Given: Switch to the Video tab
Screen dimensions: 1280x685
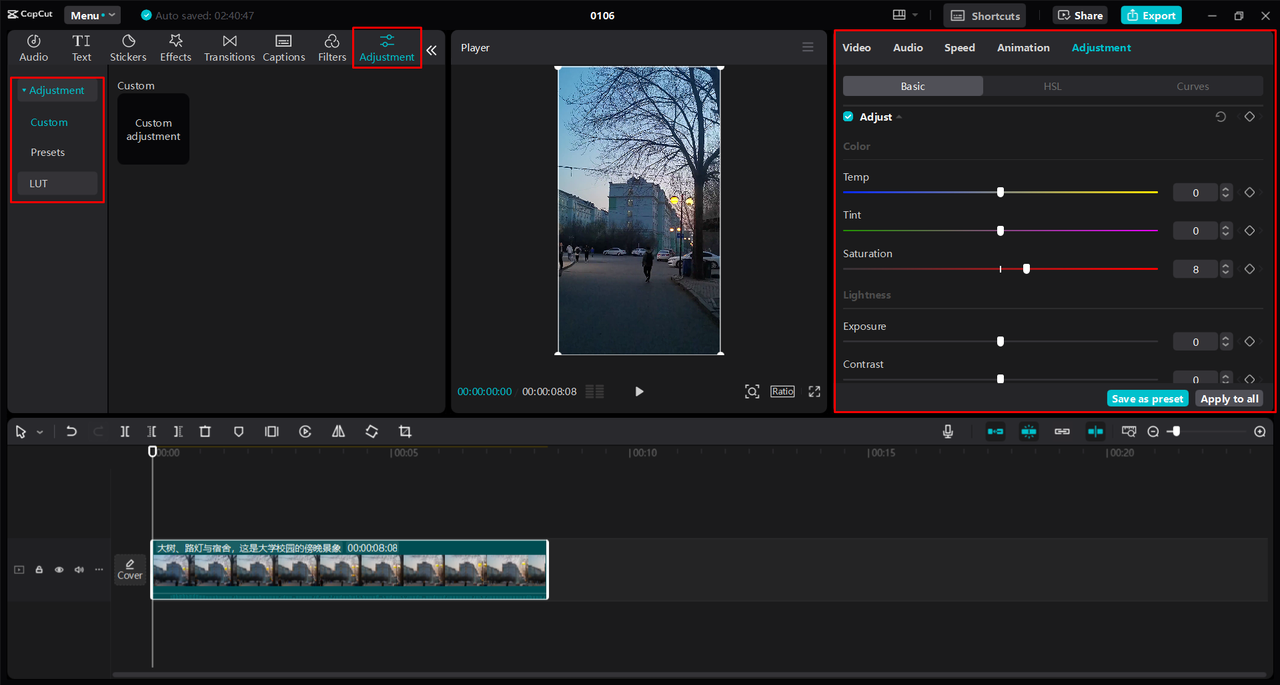Looking at the screenshot, I should coord(856,48).
